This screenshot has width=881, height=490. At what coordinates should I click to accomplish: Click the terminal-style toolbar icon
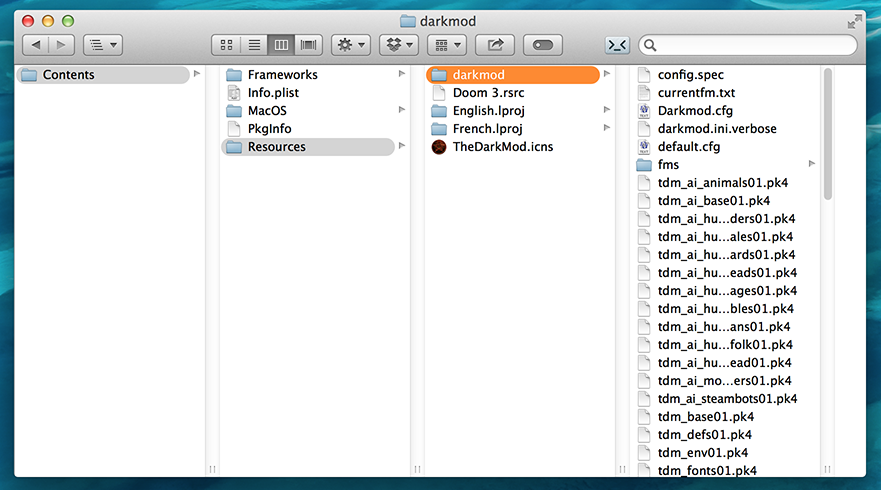point(617,45)
